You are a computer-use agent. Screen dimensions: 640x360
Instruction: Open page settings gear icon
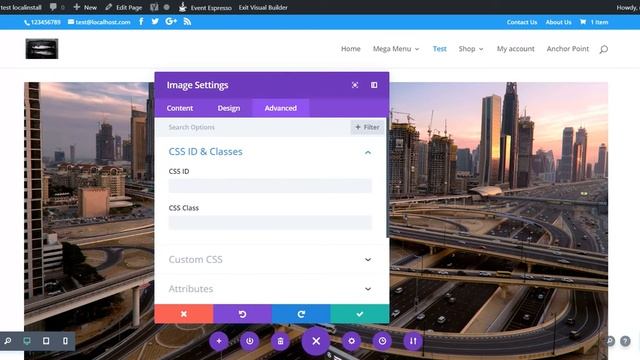pos(351,341)
